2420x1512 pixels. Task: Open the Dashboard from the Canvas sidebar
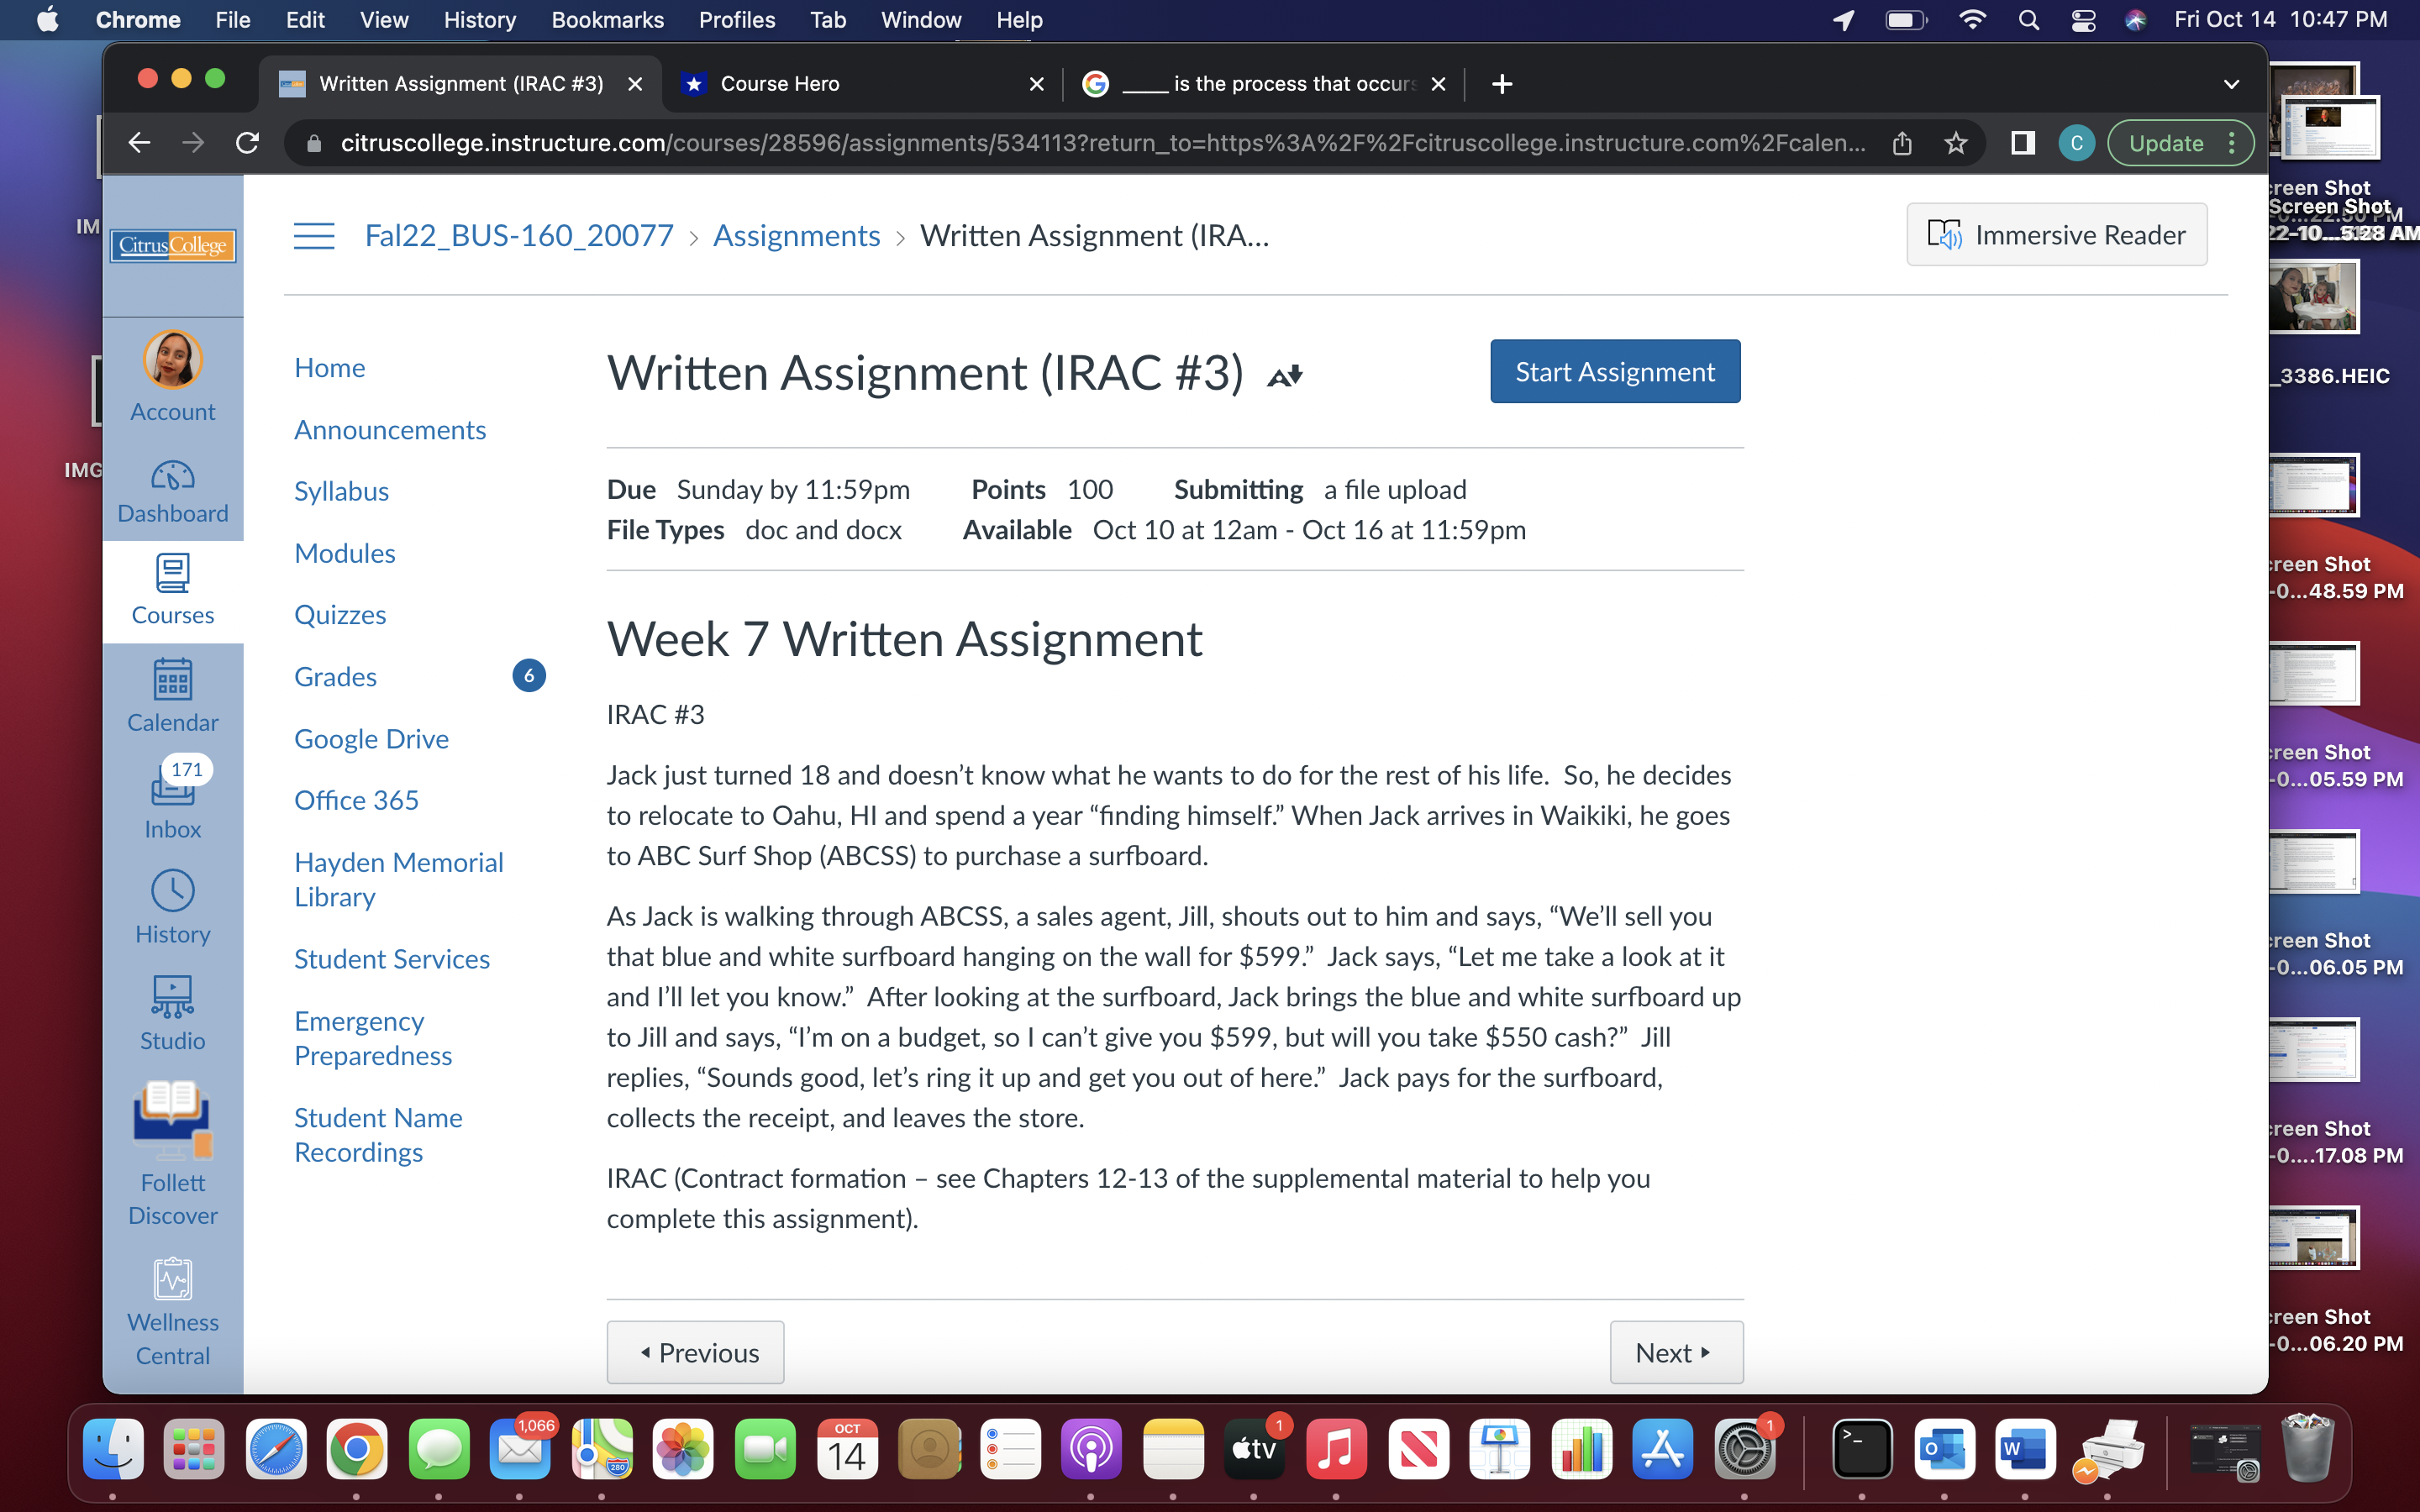tap(172, 490)
